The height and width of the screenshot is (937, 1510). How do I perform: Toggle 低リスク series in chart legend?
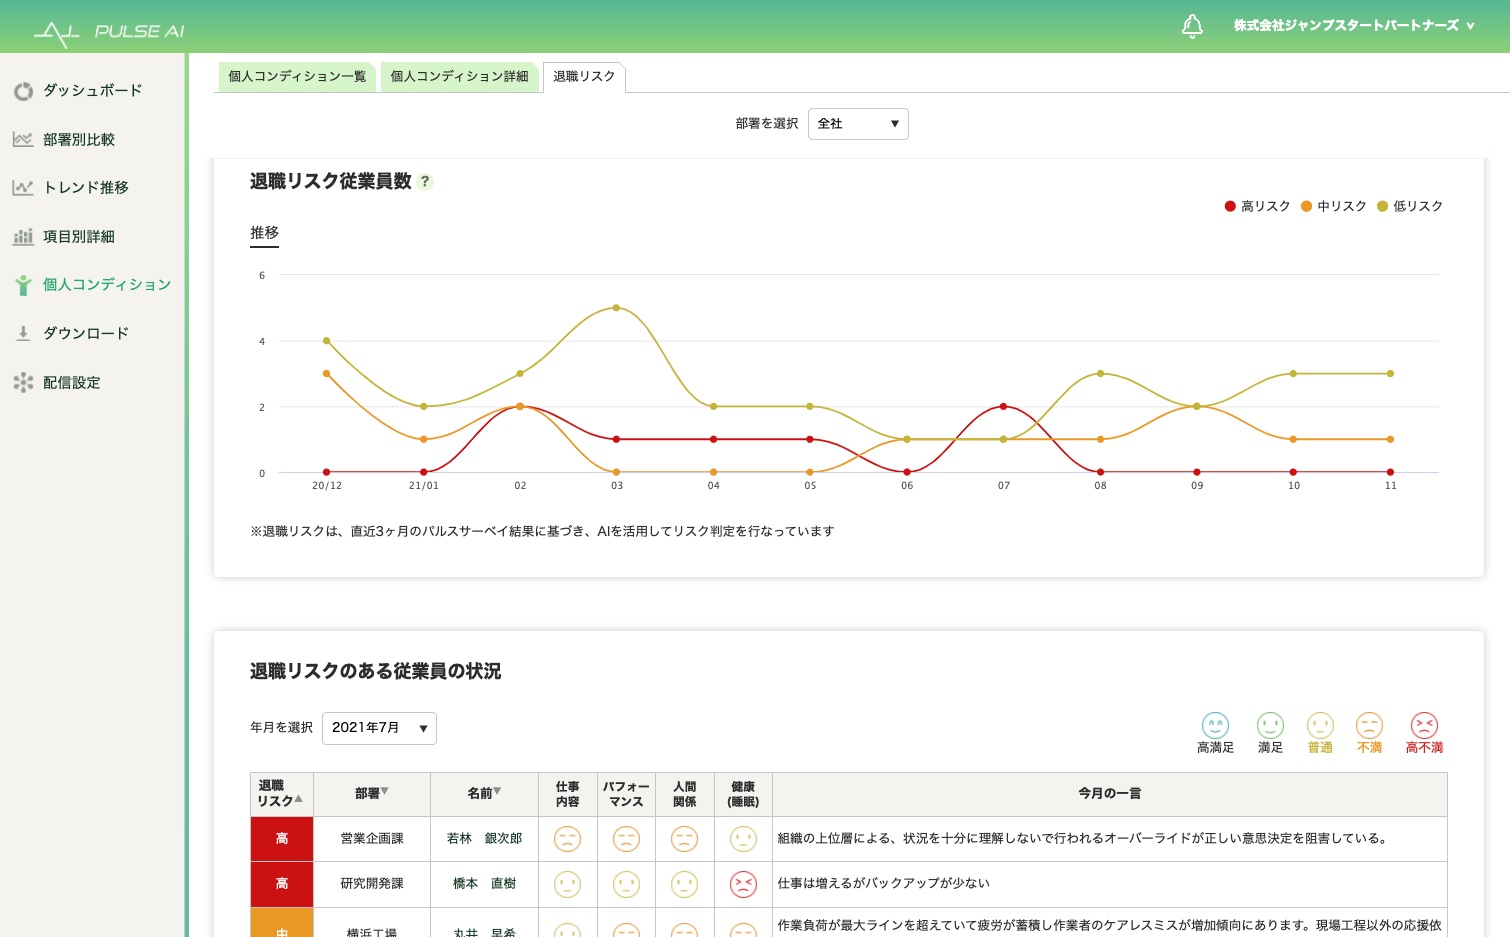[1410, 206]
